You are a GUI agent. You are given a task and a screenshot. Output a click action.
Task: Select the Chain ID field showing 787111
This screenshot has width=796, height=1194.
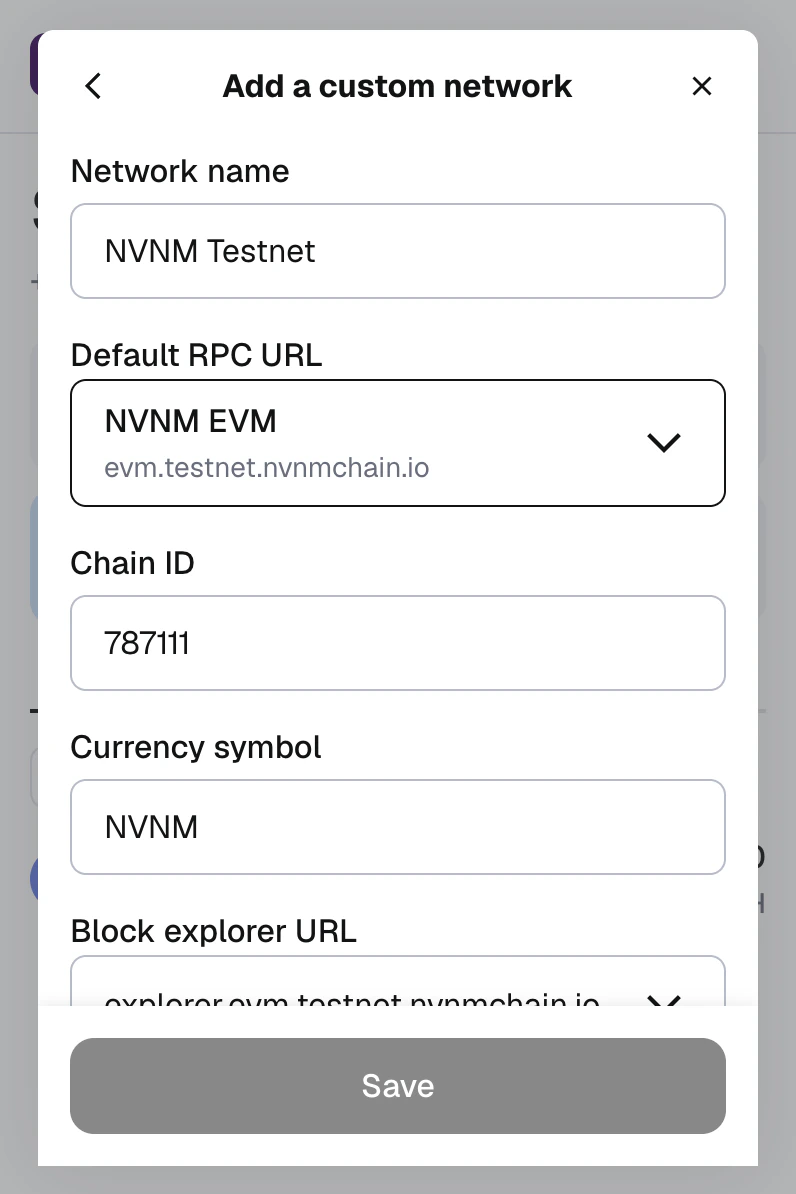point(397,643)
